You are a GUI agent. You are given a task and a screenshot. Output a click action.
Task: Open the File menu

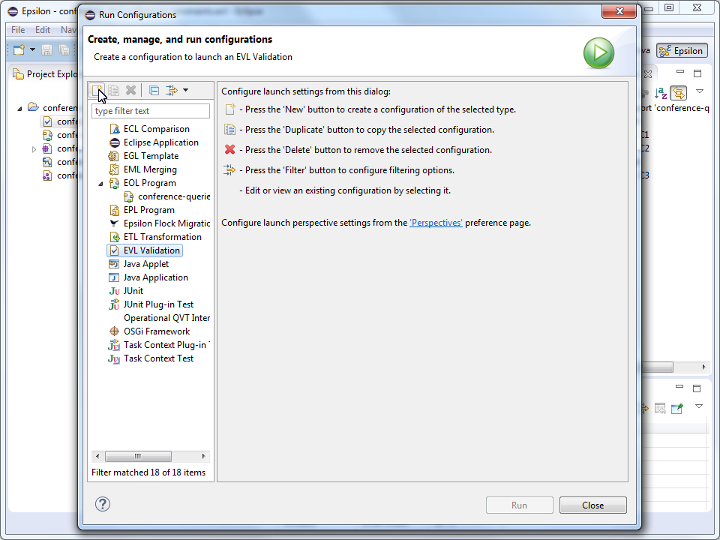point(18,30)
